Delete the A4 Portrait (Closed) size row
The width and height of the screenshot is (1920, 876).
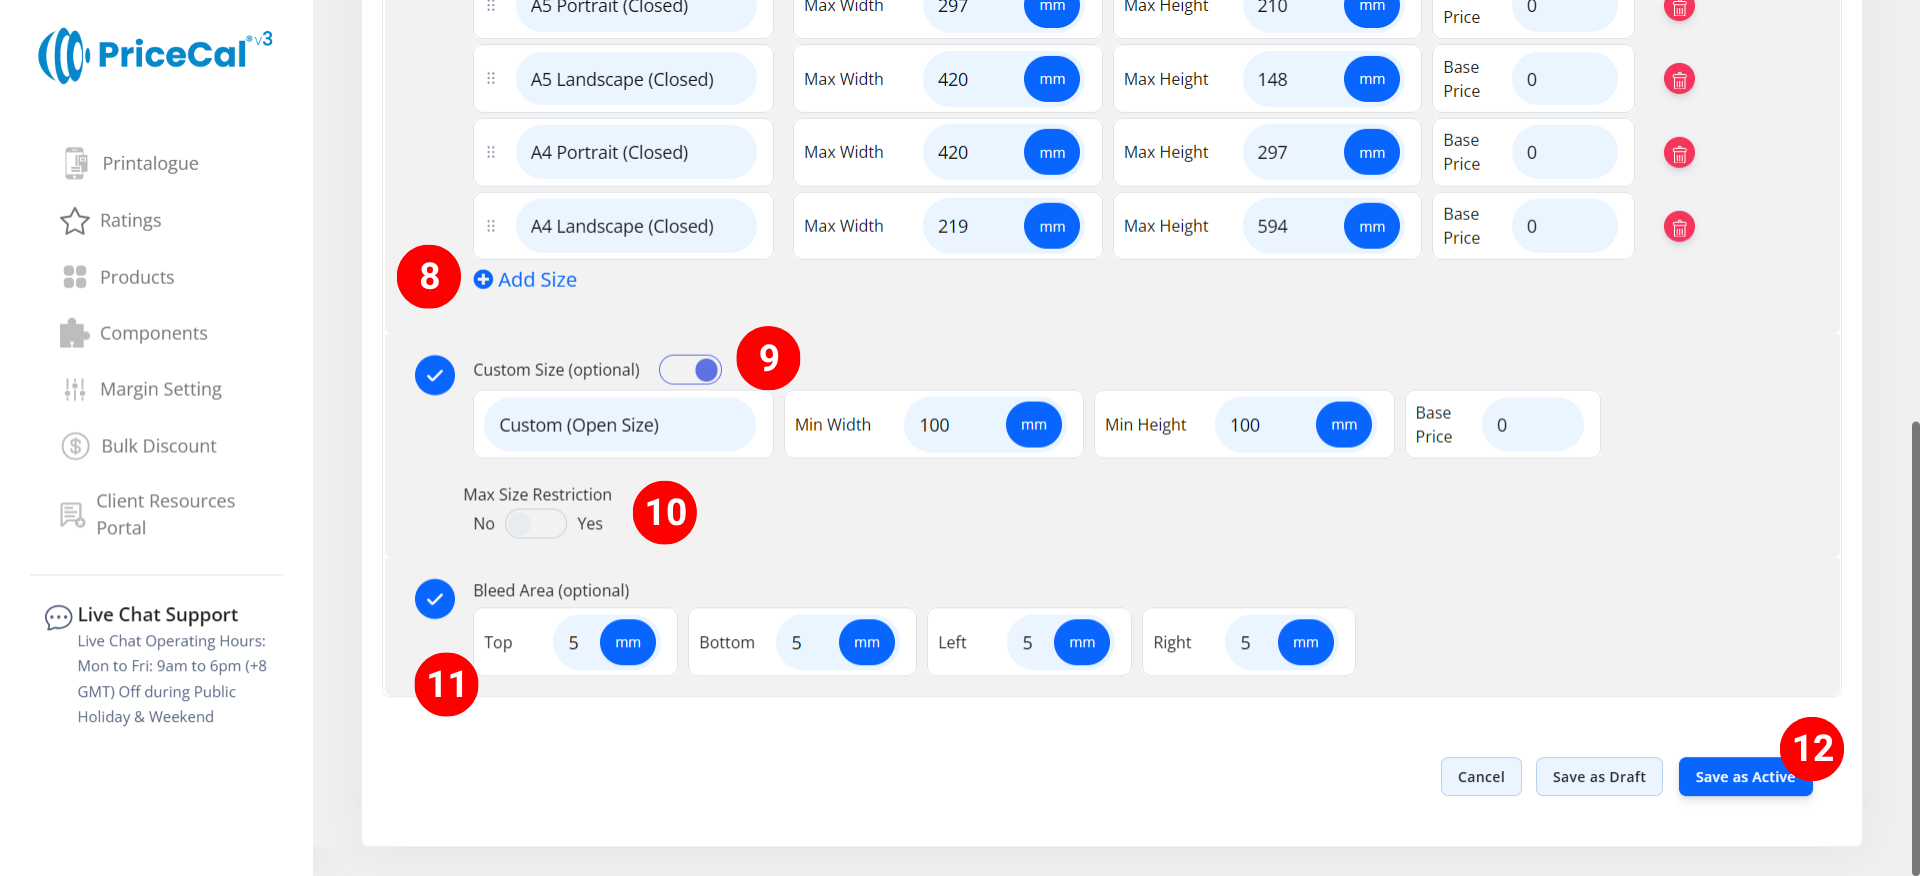point(1679,153)
